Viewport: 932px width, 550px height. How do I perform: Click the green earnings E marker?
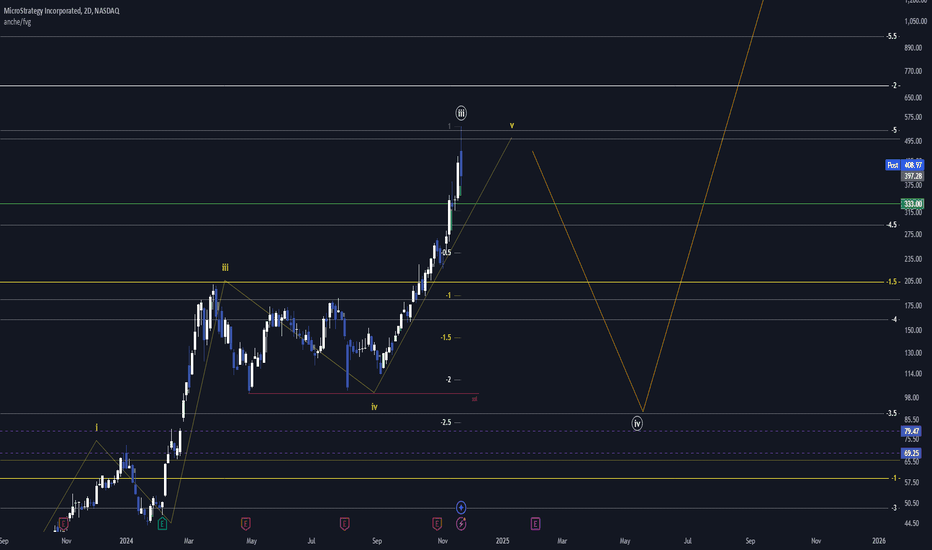pyautogui.click(x=162, y=524)
